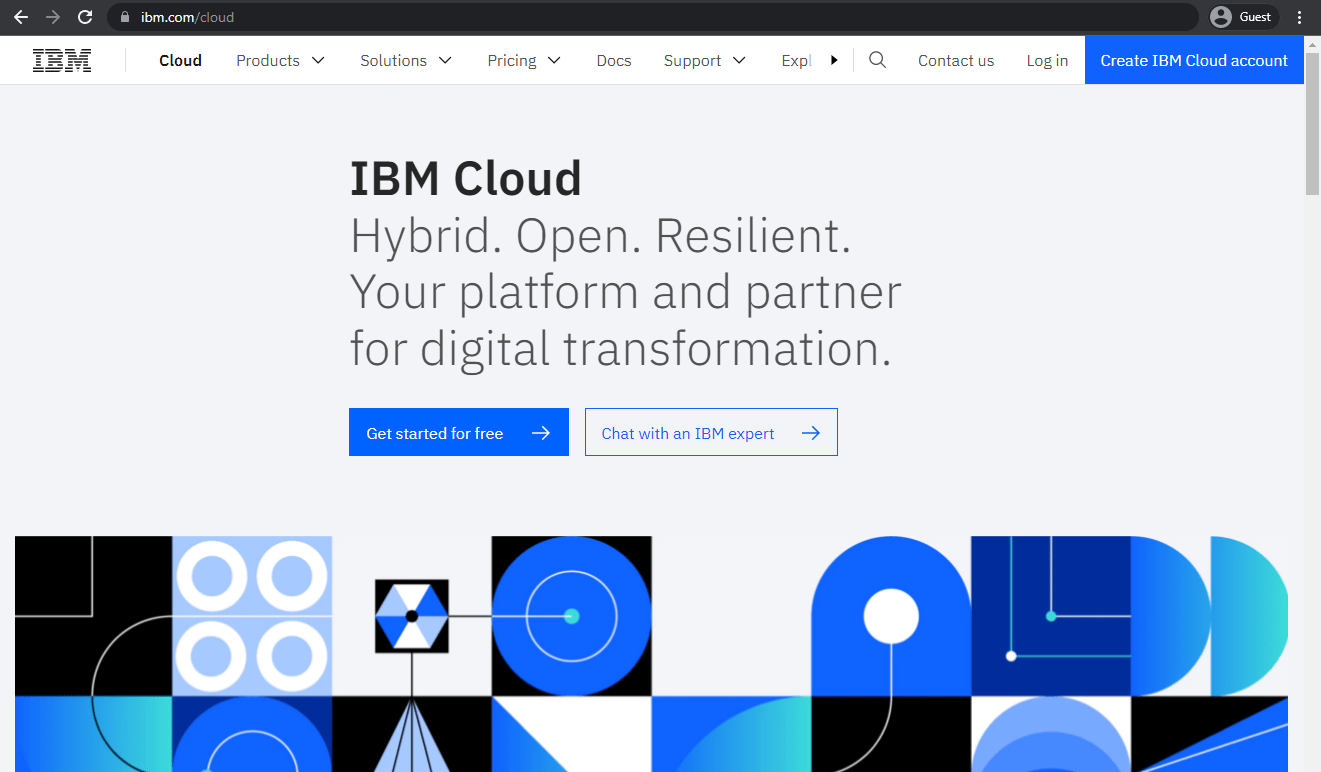The height and width of the screenshot is (772, 1321).
Task: Click the forward navigation arrow
Action: point(53,16)
